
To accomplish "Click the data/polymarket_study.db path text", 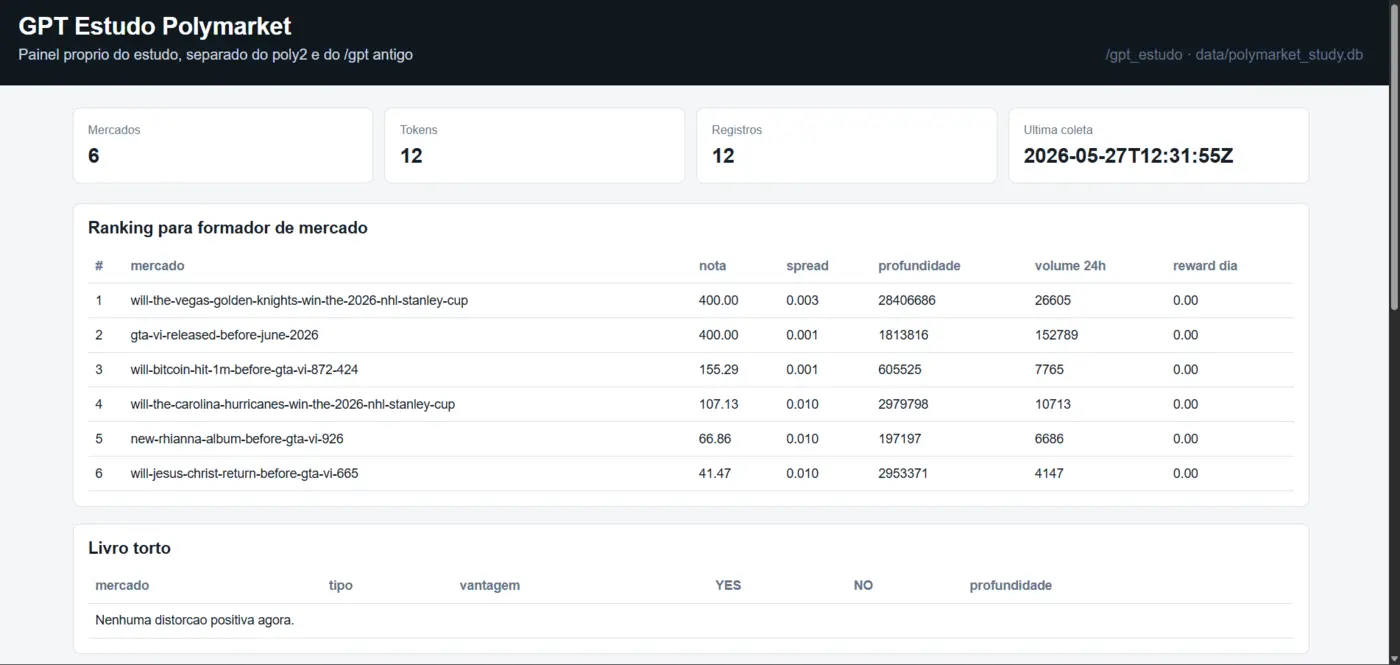I will click(x=1279, y=55).
